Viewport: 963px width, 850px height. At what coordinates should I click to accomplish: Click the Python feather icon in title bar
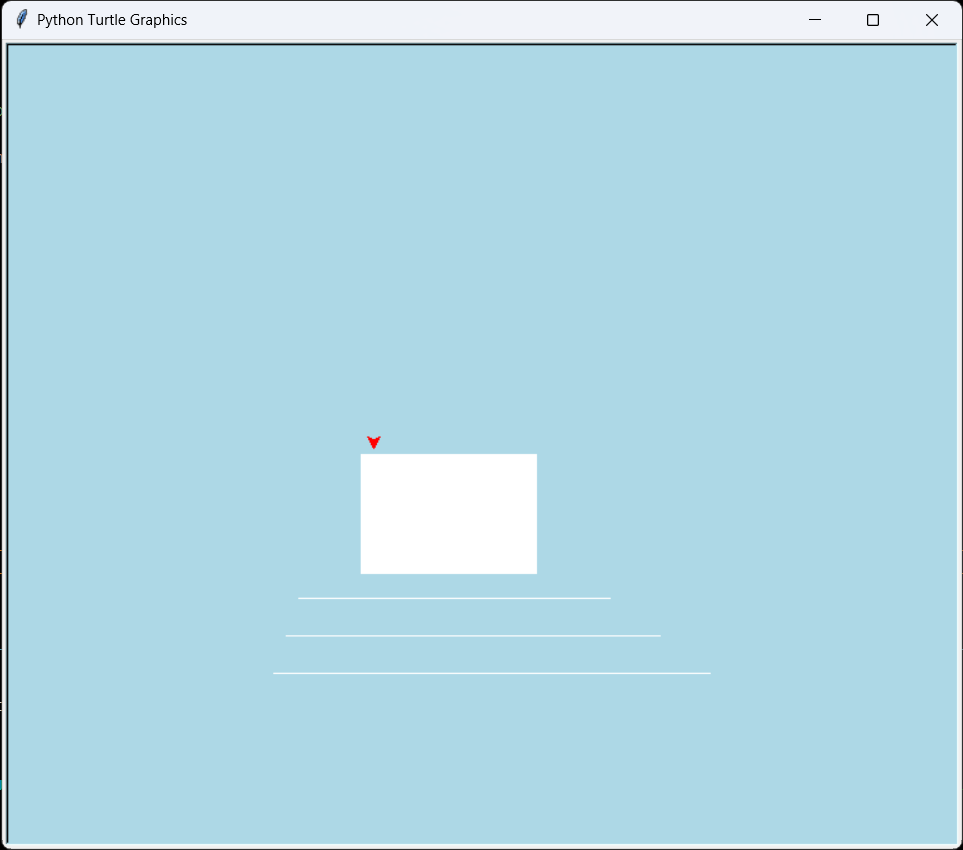pyautogui.click(x=21, y=20)
